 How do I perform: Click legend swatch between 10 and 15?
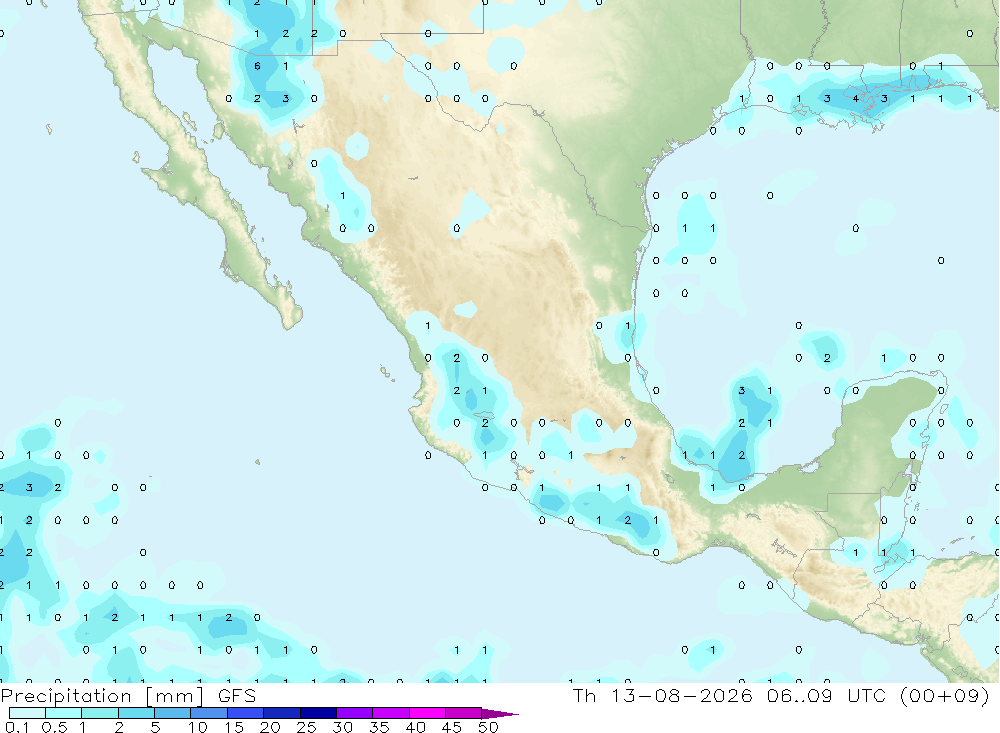click(209, 713)
